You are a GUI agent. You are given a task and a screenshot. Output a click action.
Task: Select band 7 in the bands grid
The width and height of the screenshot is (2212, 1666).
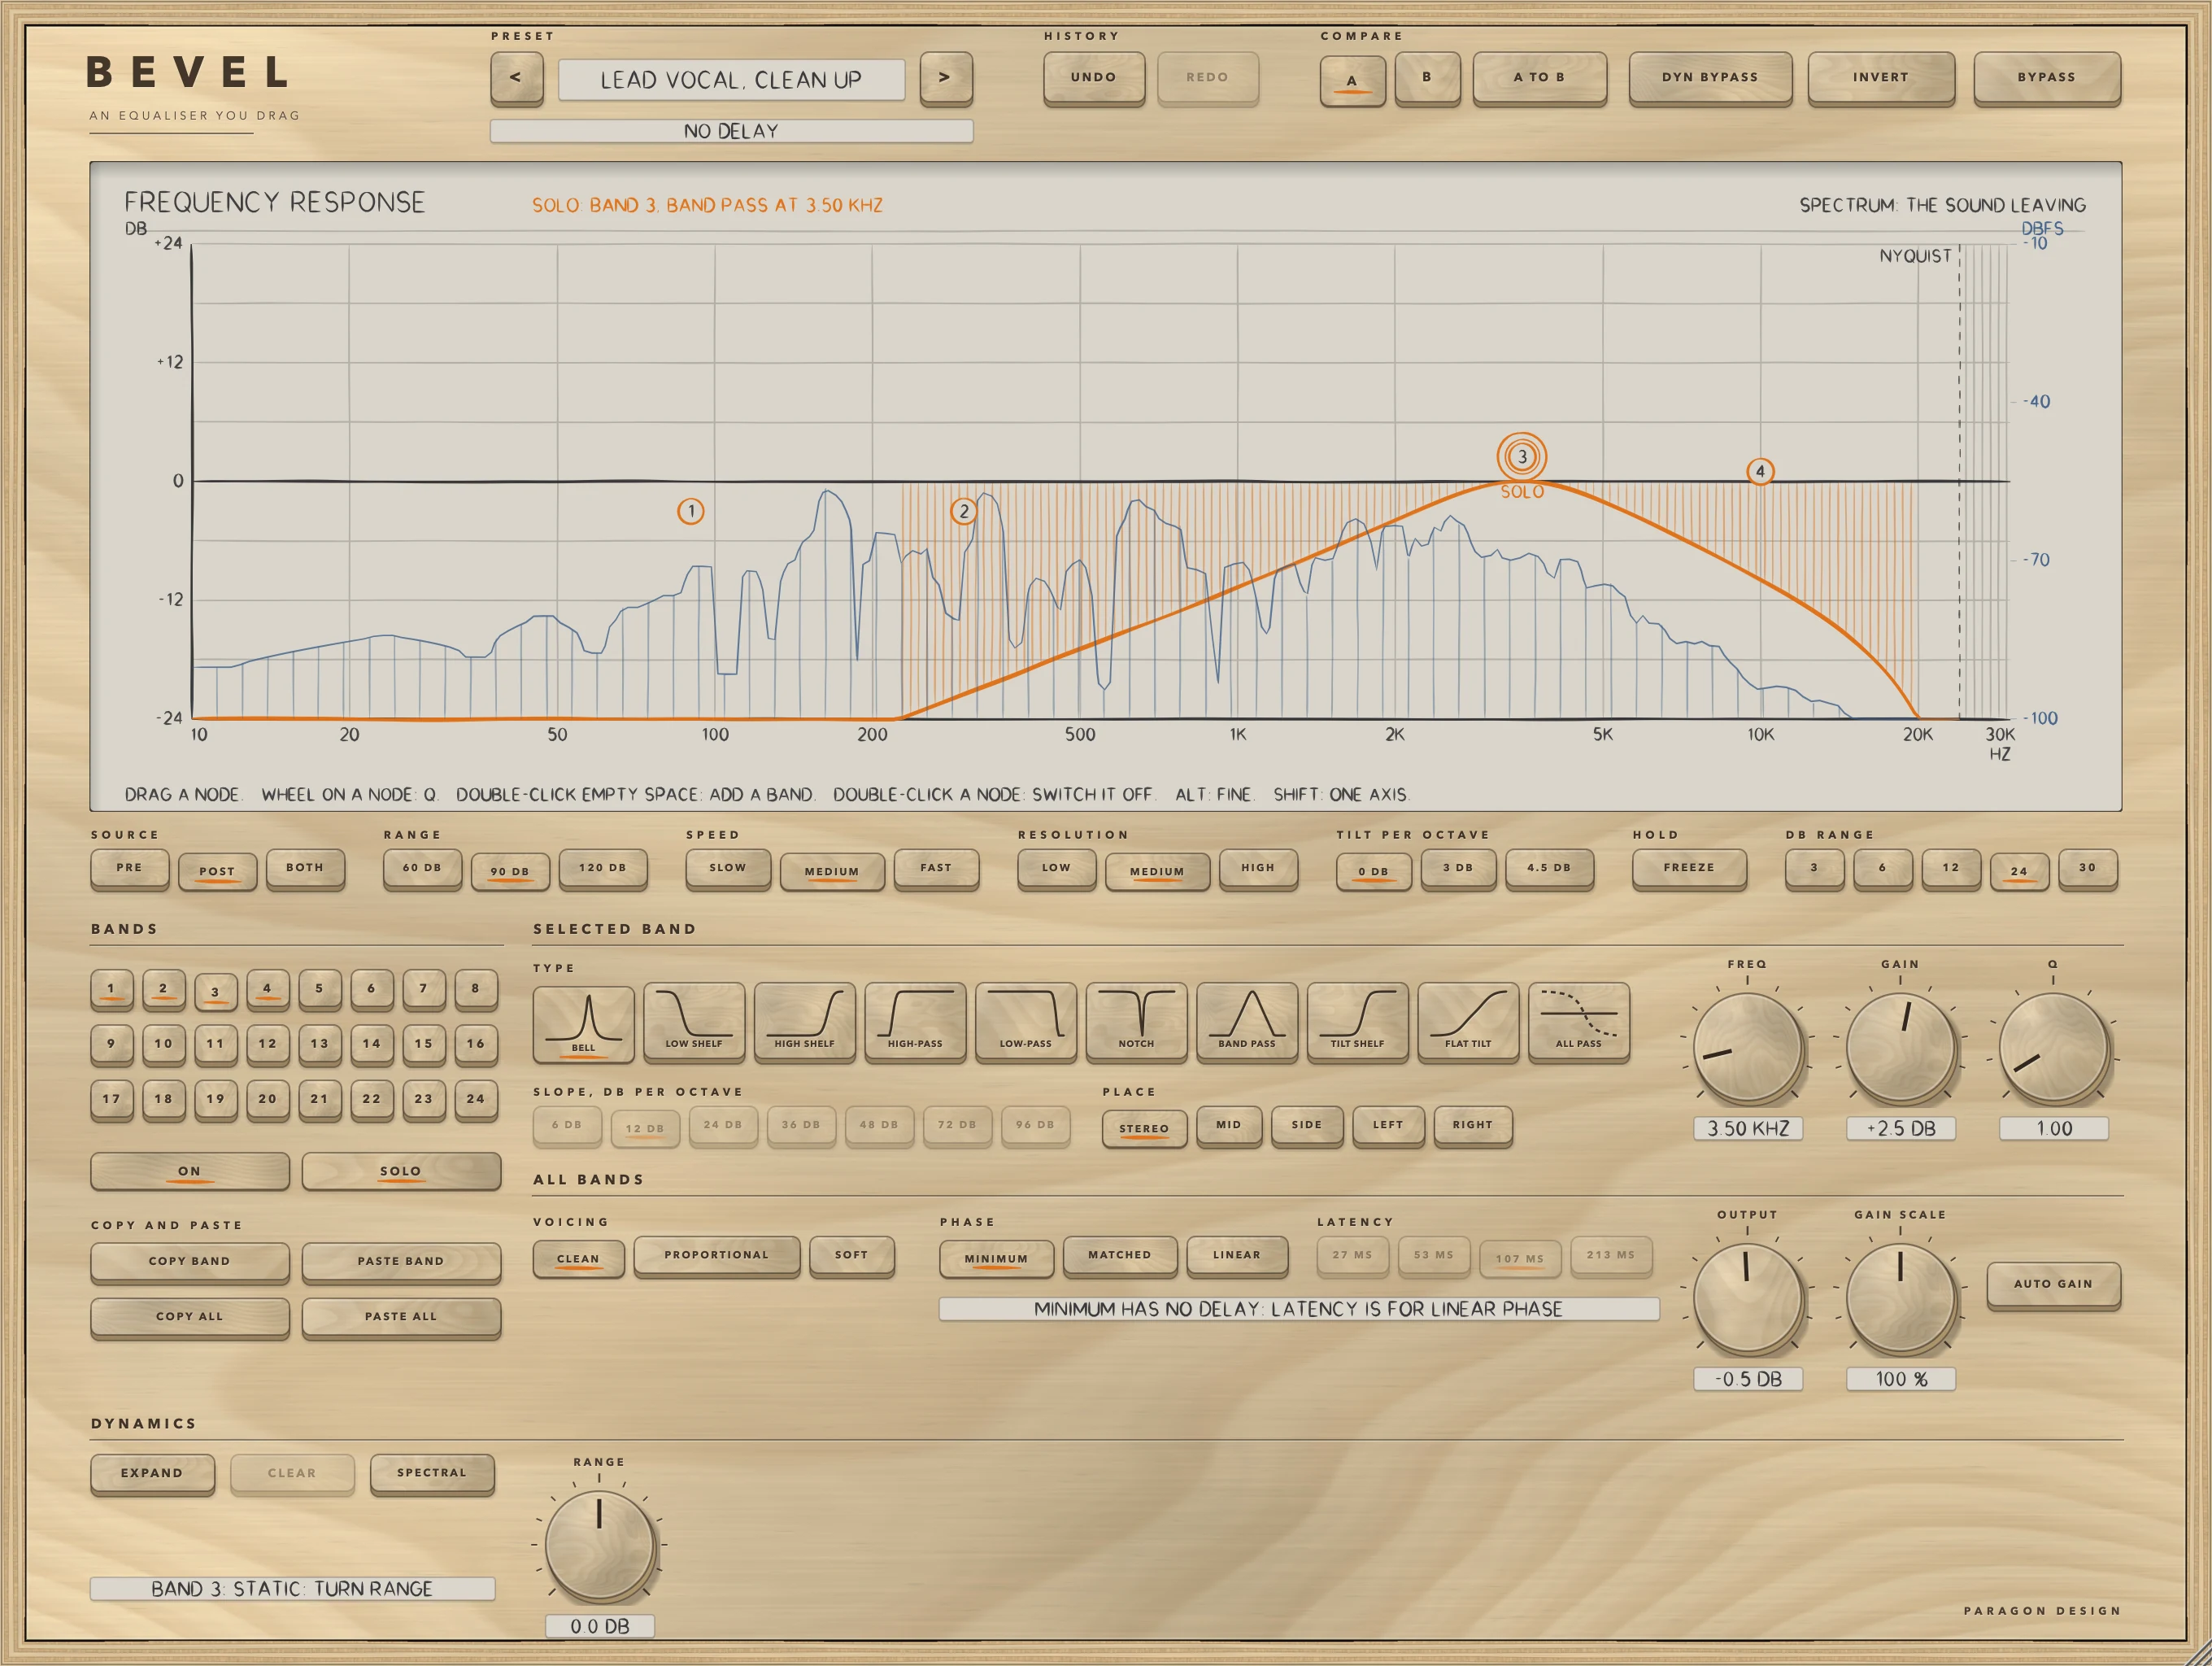423,989
